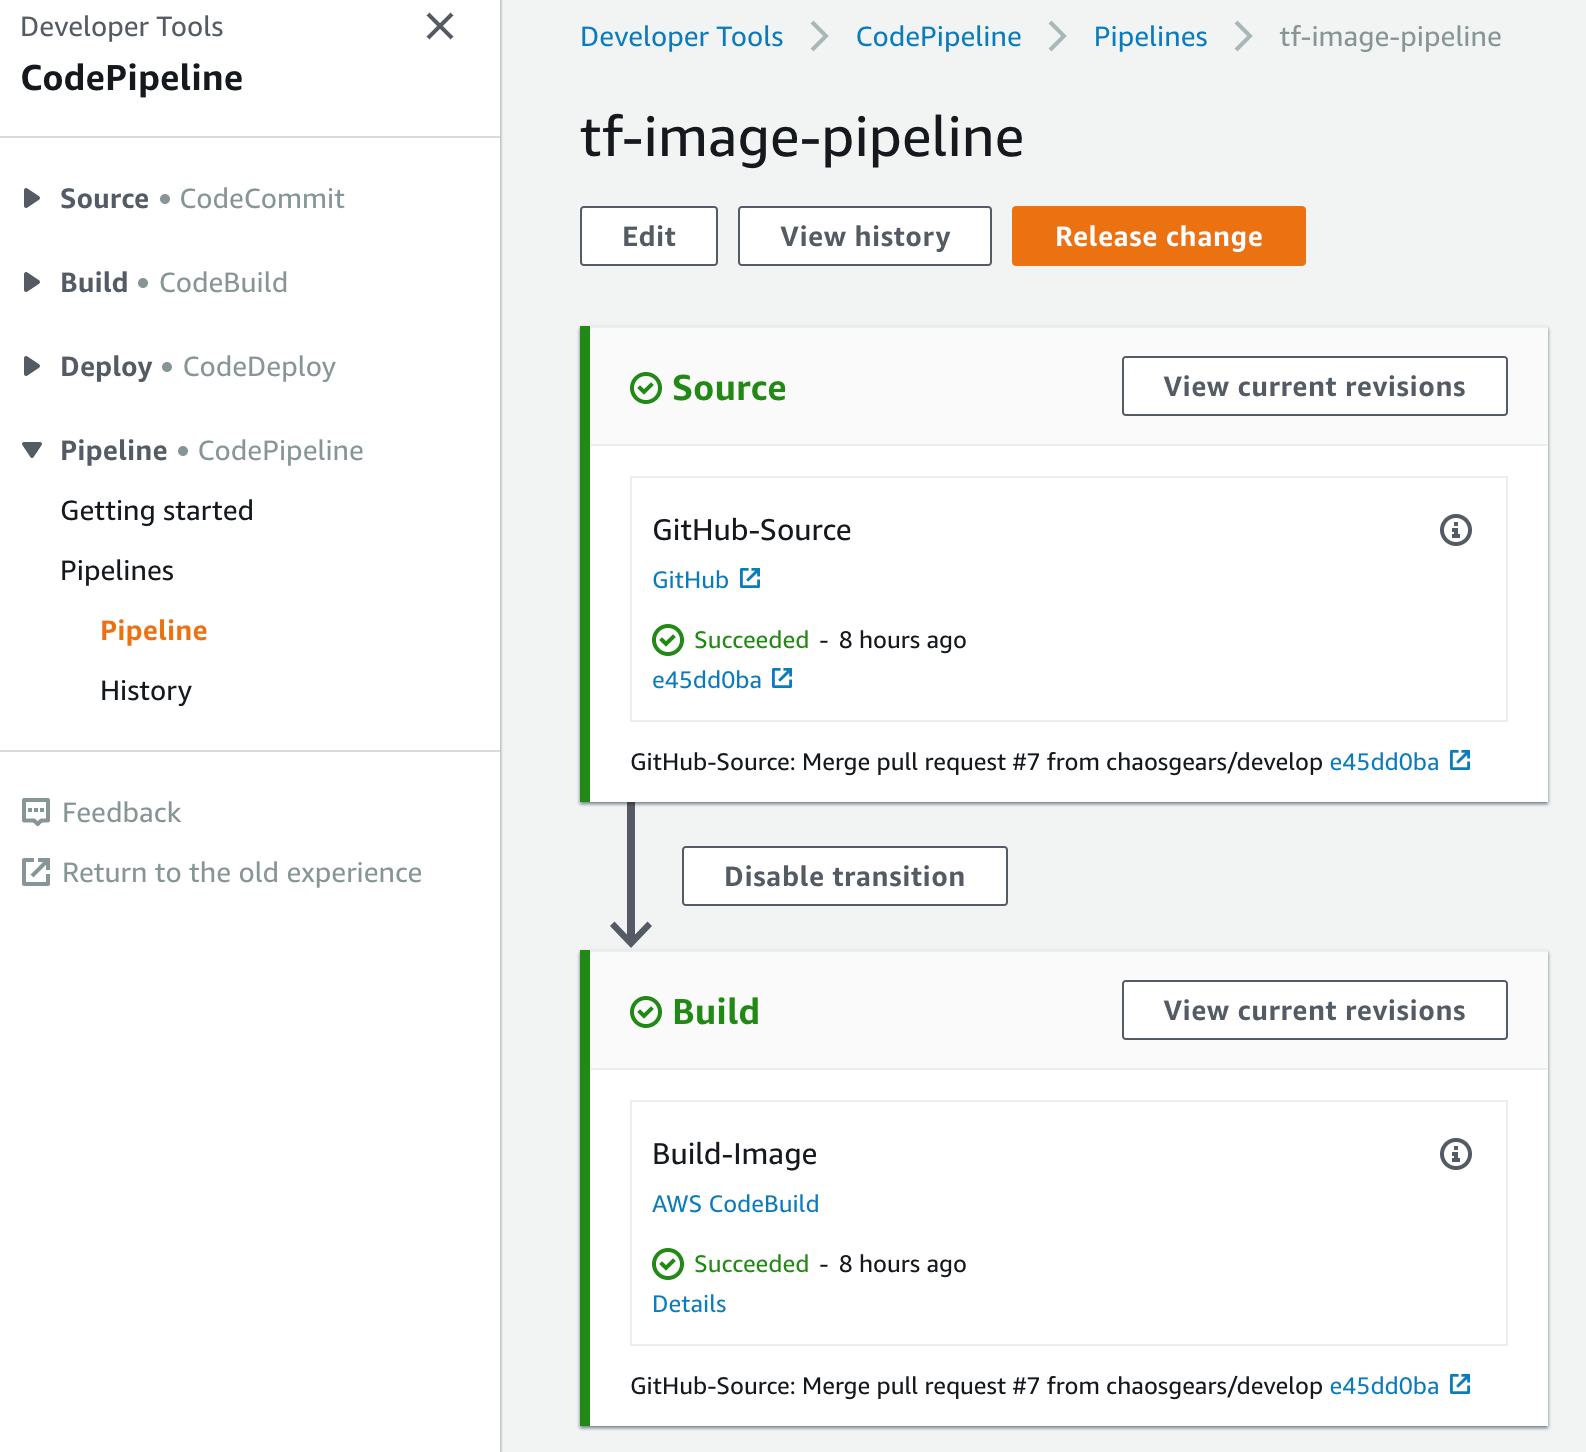1586x1452 pixels.
Task: Open Getting started in sidebar
Action: pos(157,510)
